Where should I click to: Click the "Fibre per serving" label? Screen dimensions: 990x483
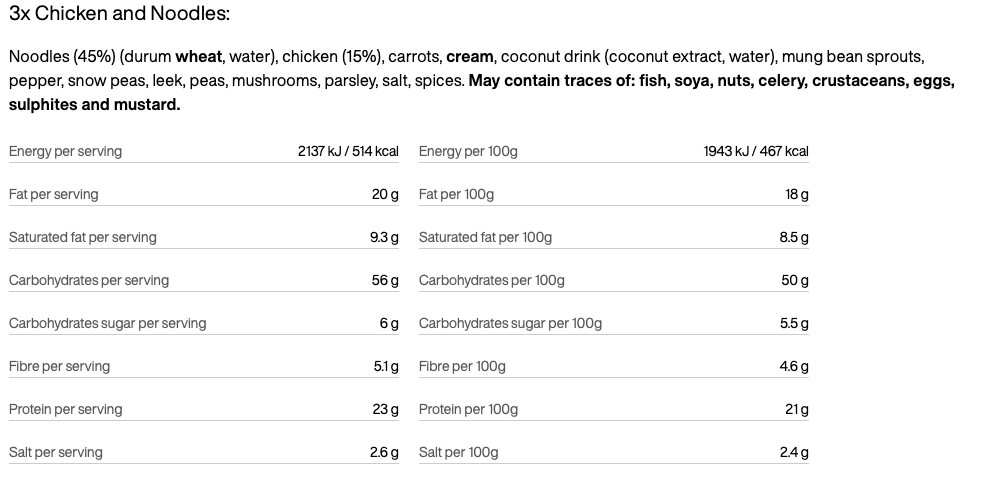59,367
